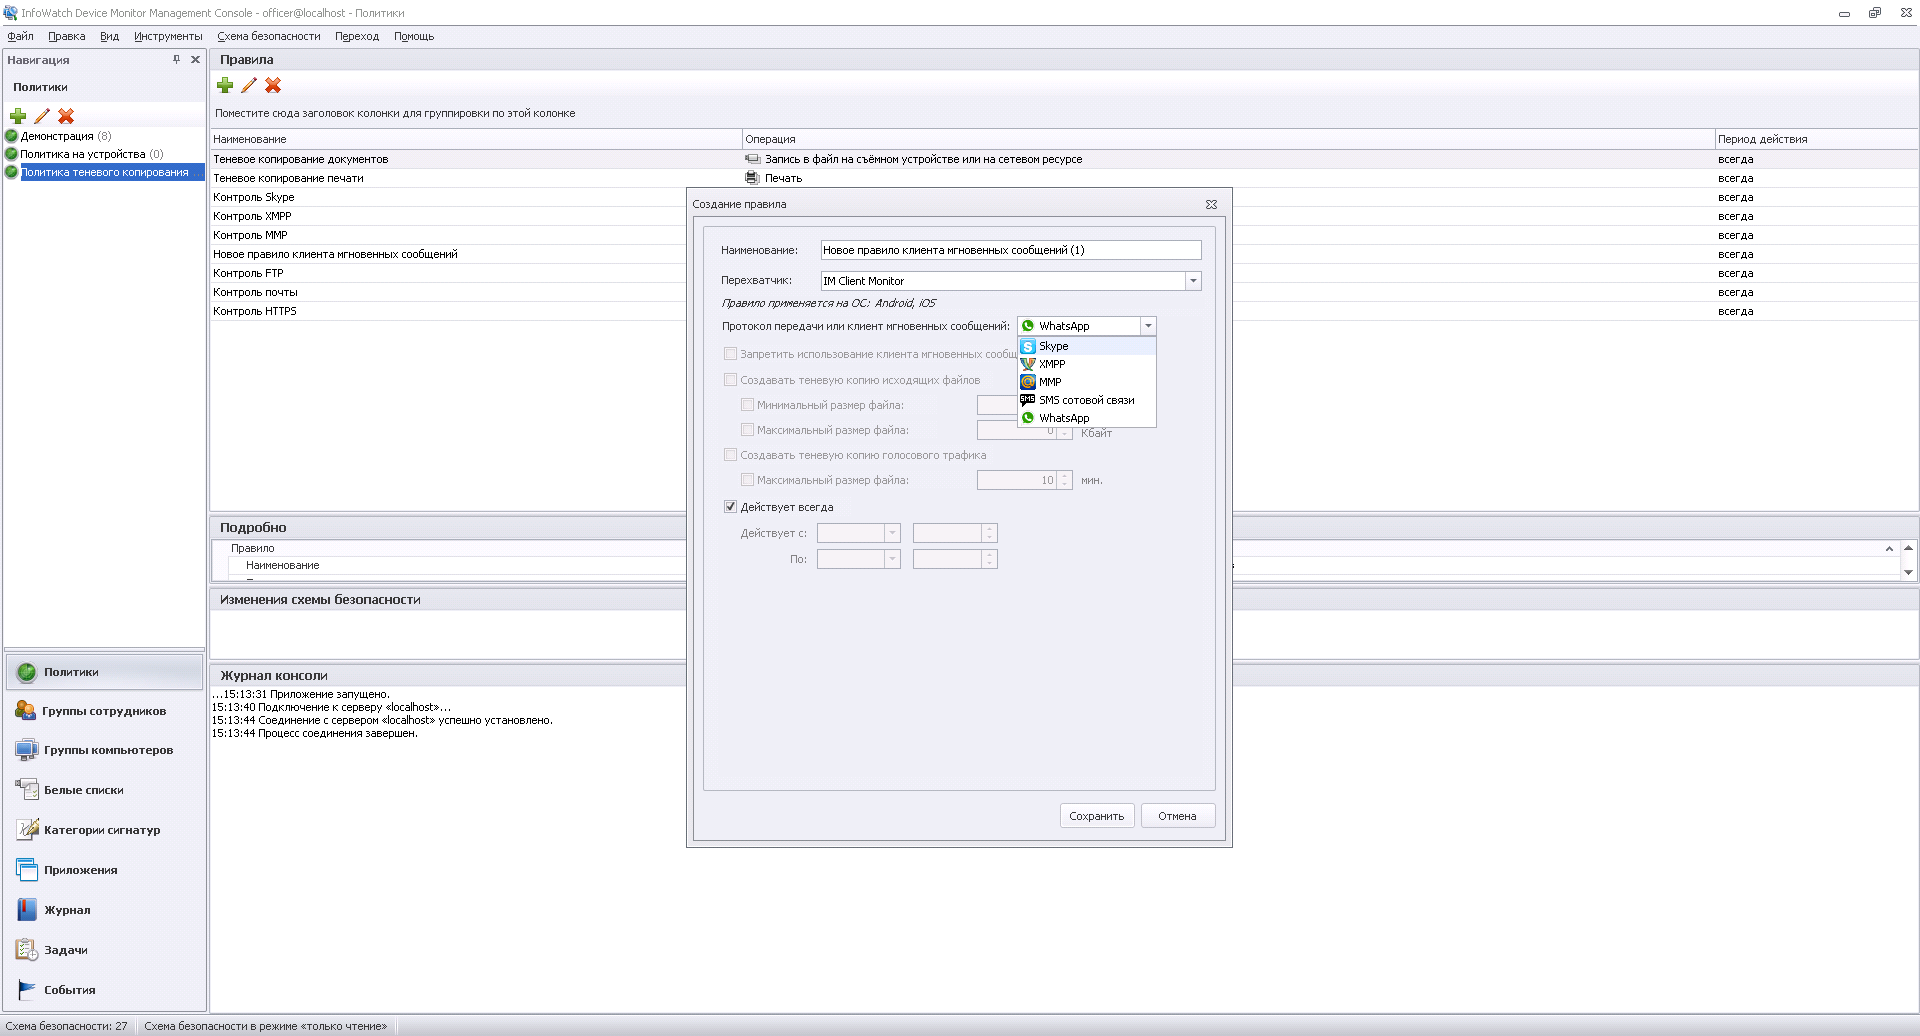
Task: Toggle Максимальный размер файла for voice traffic
Action: pyautogui.click(x=747, y=480)
